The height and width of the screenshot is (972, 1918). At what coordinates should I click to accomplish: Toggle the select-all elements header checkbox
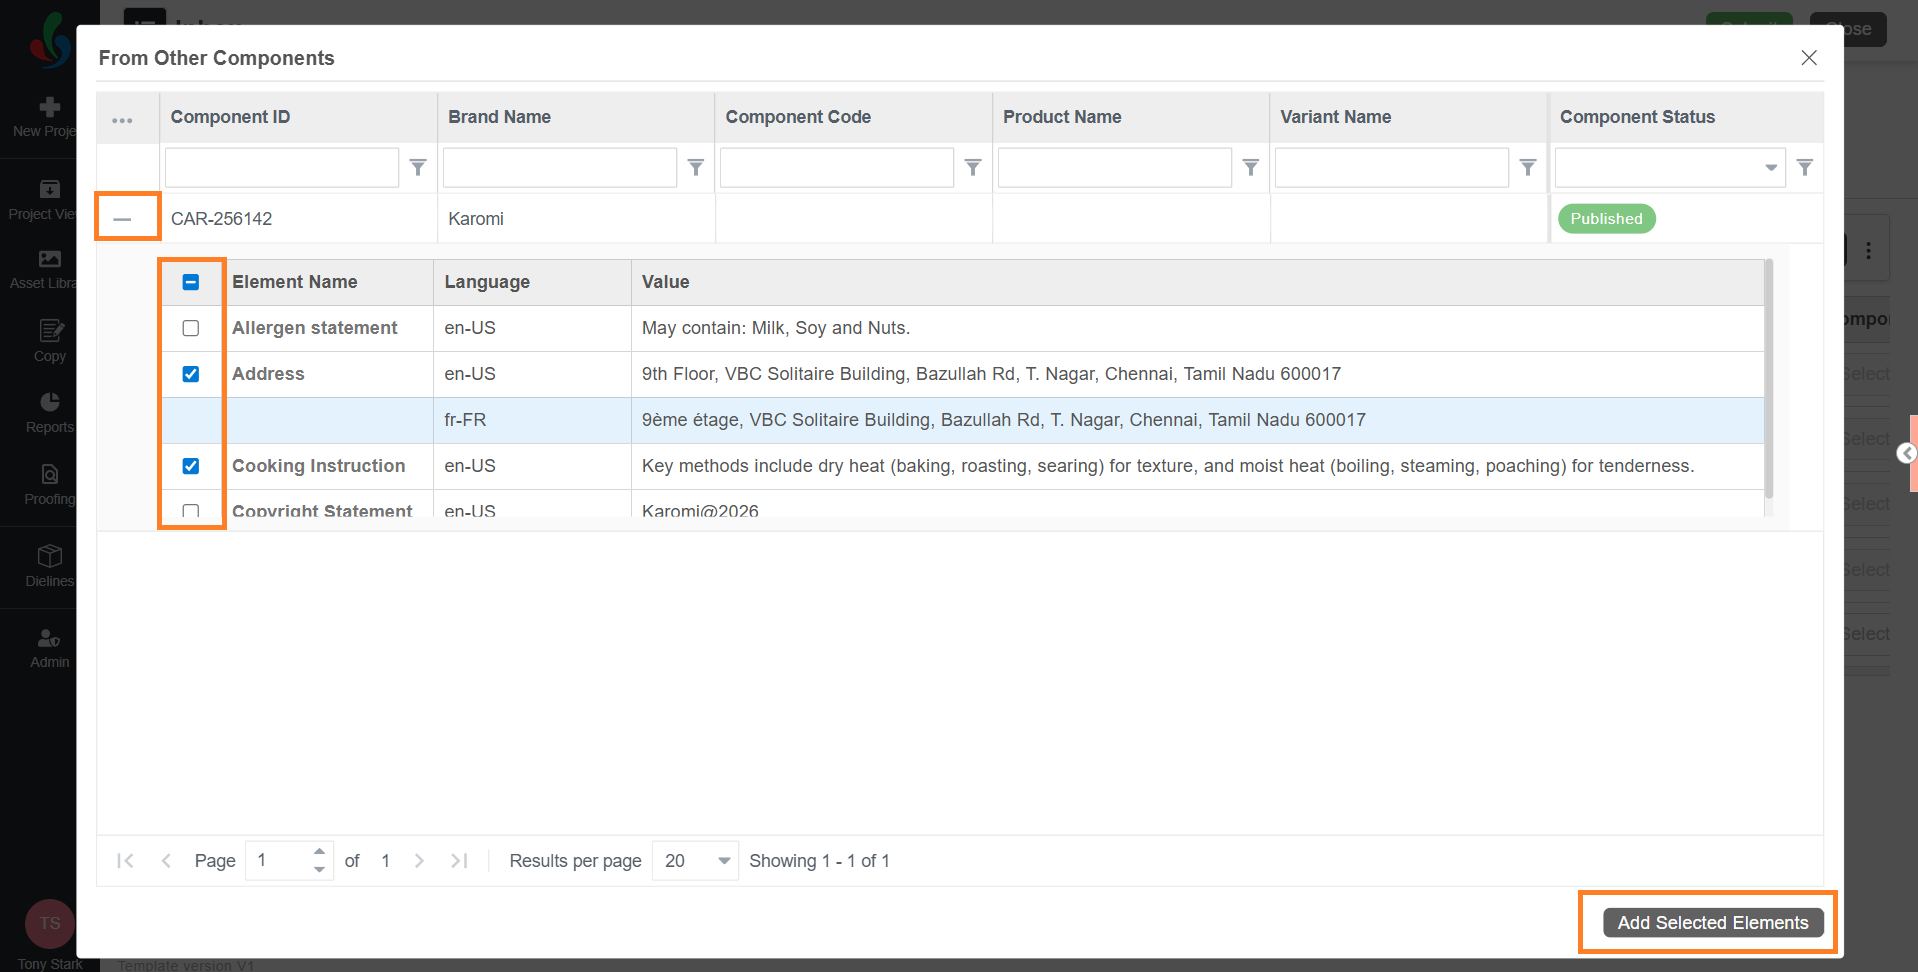pos(191,282)
